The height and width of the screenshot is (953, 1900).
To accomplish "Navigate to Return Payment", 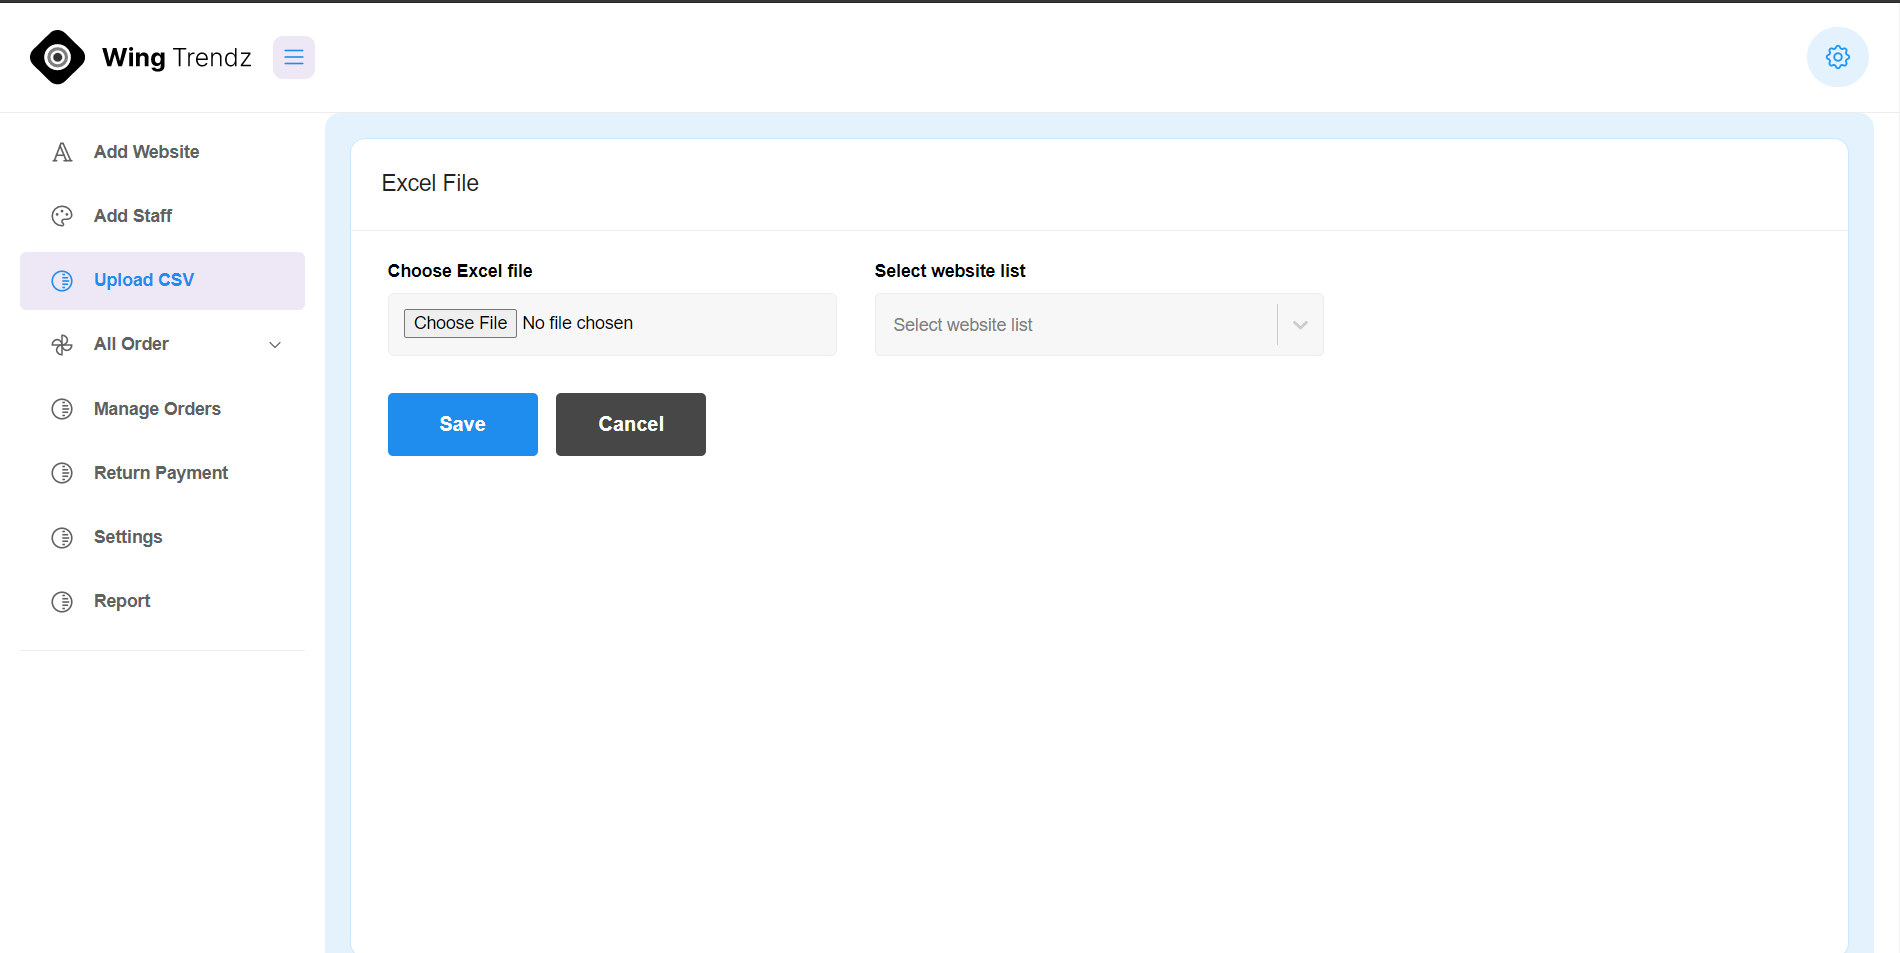I will pyautogui.click(x=162, y=473).
